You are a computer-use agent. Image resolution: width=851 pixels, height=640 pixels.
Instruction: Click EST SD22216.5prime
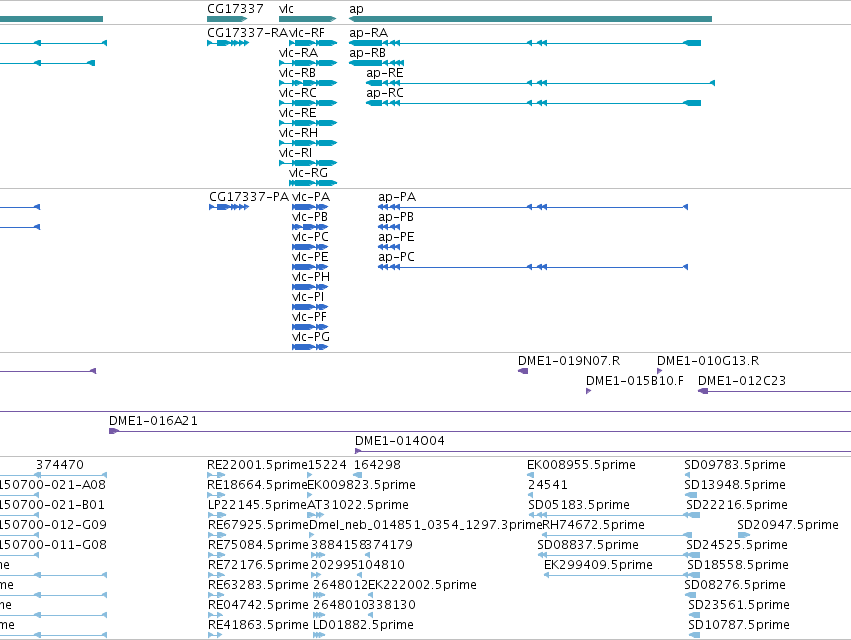coord(737,505)
